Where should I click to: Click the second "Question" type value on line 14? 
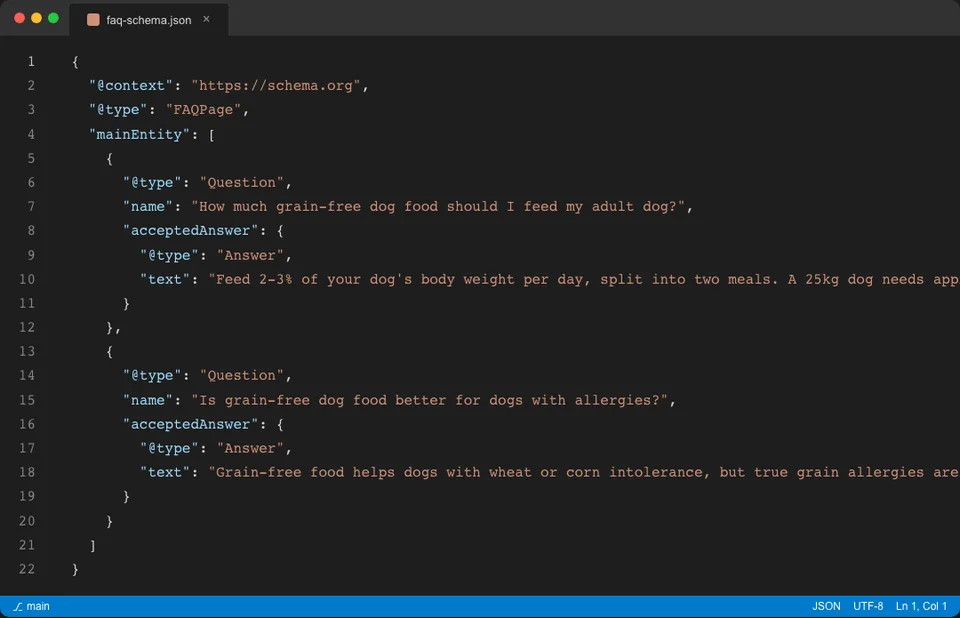(243, 375)
